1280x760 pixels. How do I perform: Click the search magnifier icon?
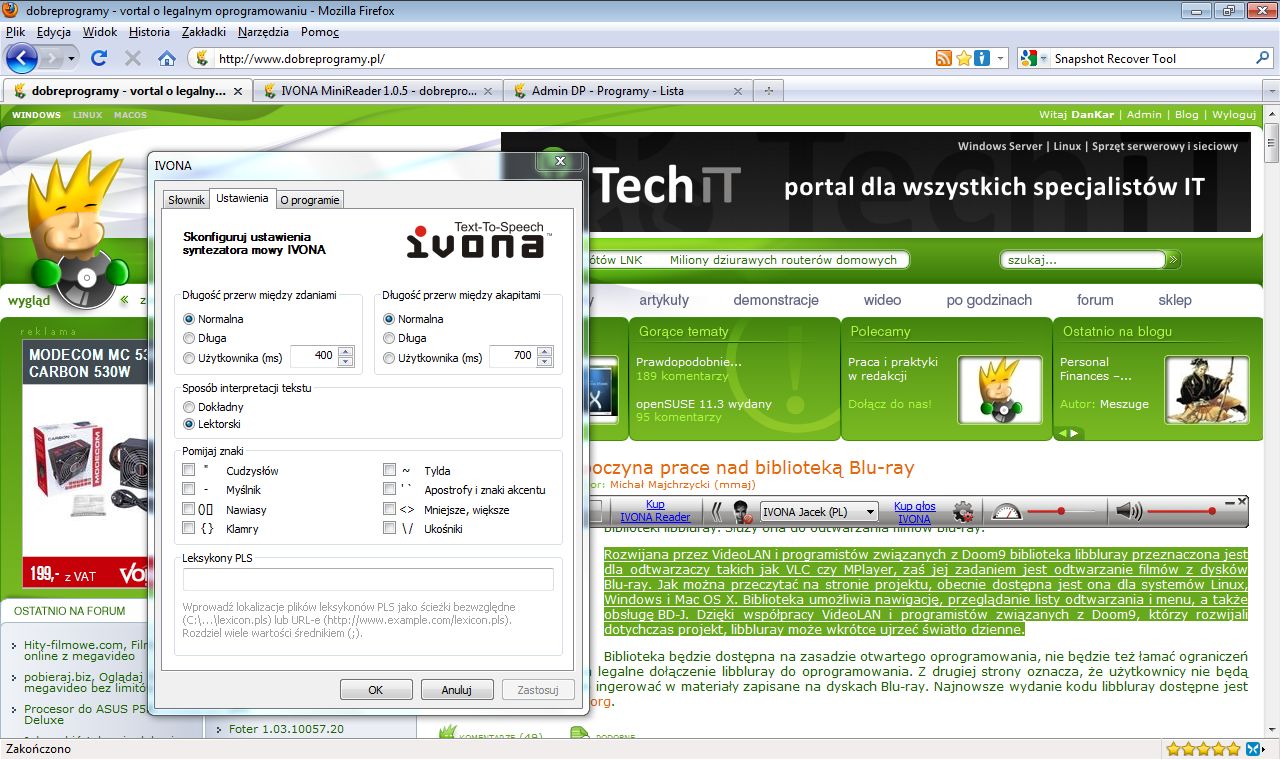[x=1262, y=58]
